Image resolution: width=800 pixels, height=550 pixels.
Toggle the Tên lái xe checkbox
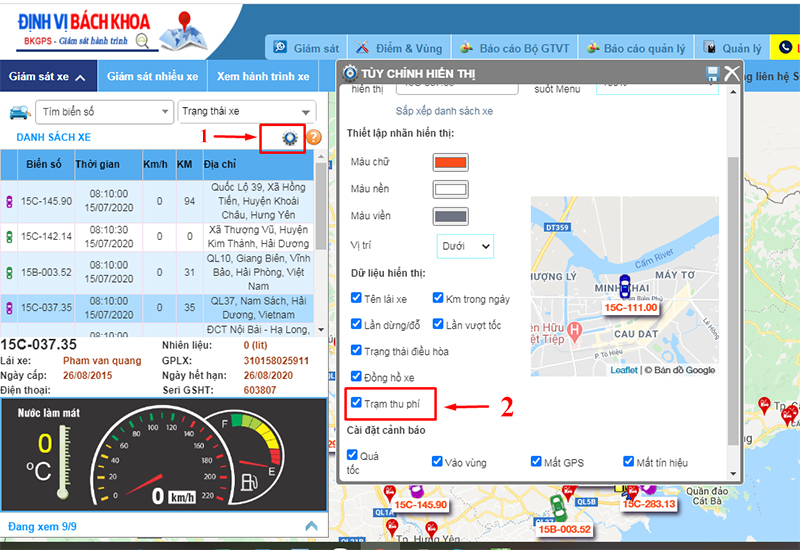click(356, 297)
